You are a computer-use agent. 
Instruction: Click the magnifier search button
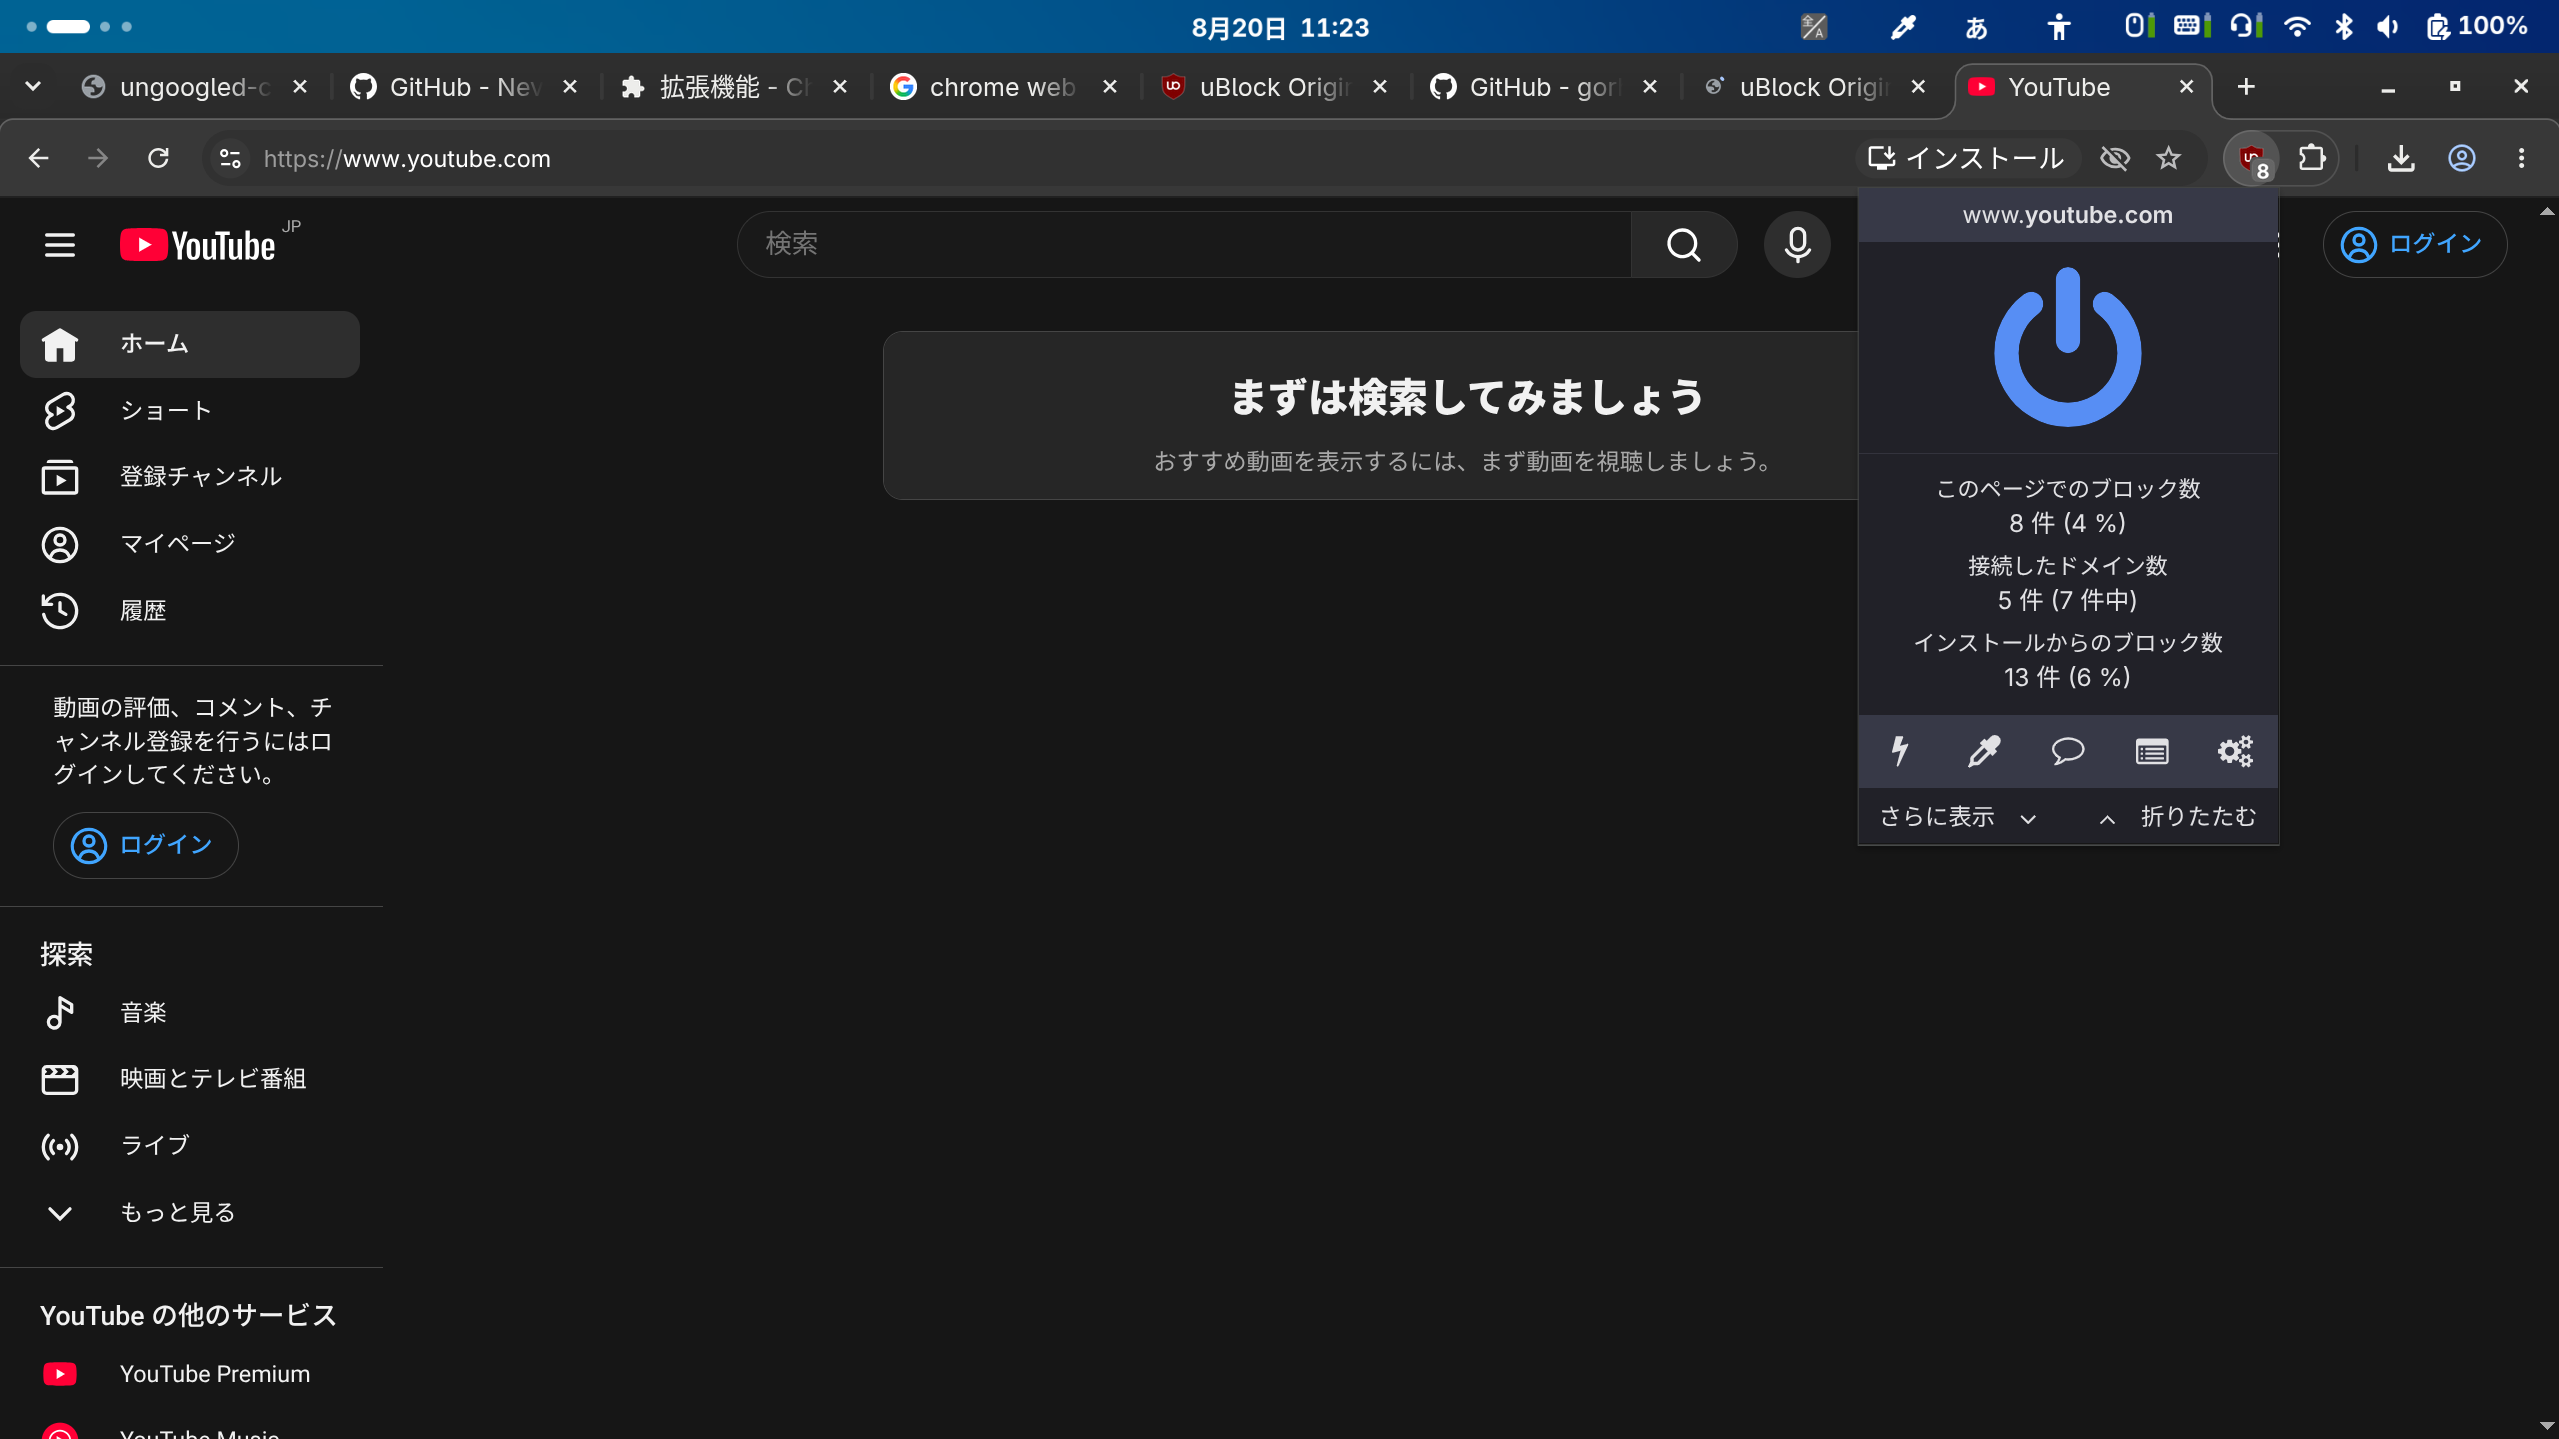pos(1683,244)
